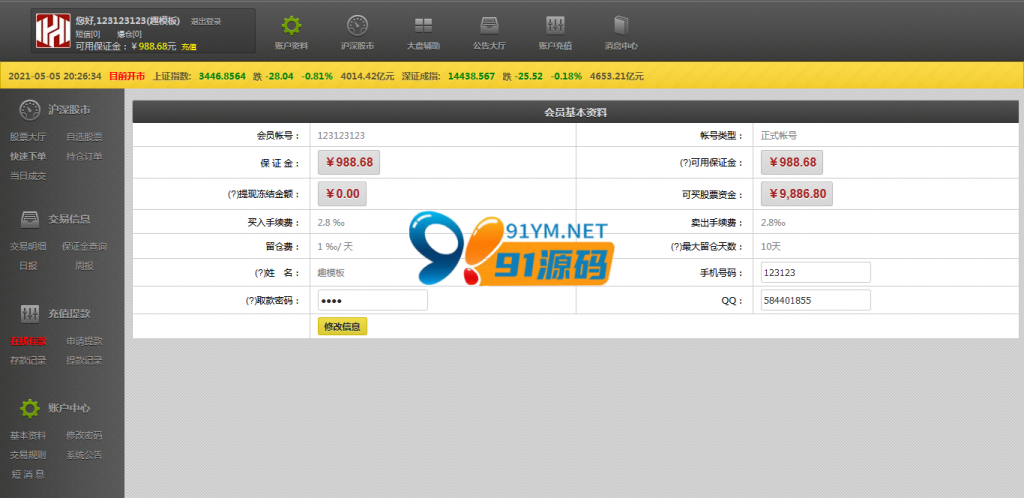This screenshot has height=498, width=1024.
Task: Open 账户资料 gear icon in top bar
Action: [x=291, y=25]
